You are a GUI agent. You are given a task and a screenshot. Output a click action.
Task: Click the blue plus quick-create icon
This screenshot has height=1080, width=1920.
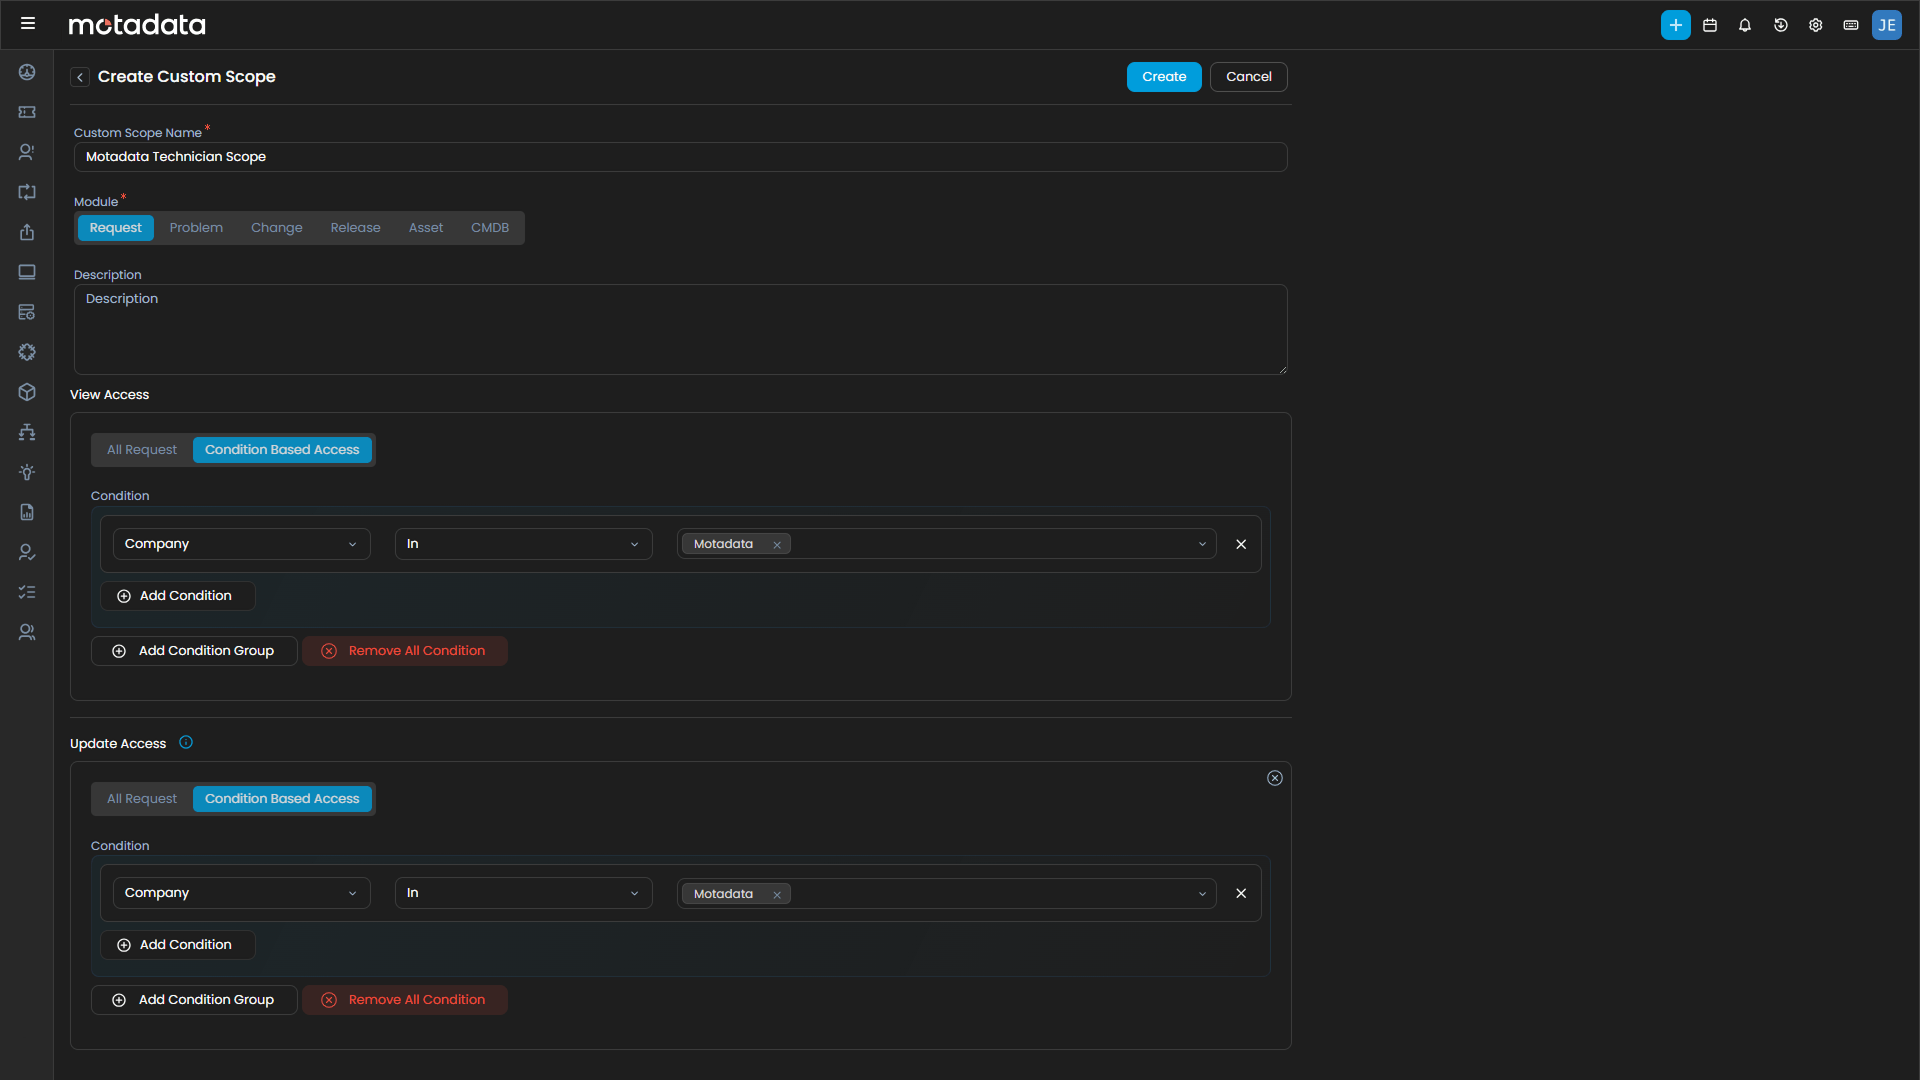pyautogui.click(x=1675, y=25)
